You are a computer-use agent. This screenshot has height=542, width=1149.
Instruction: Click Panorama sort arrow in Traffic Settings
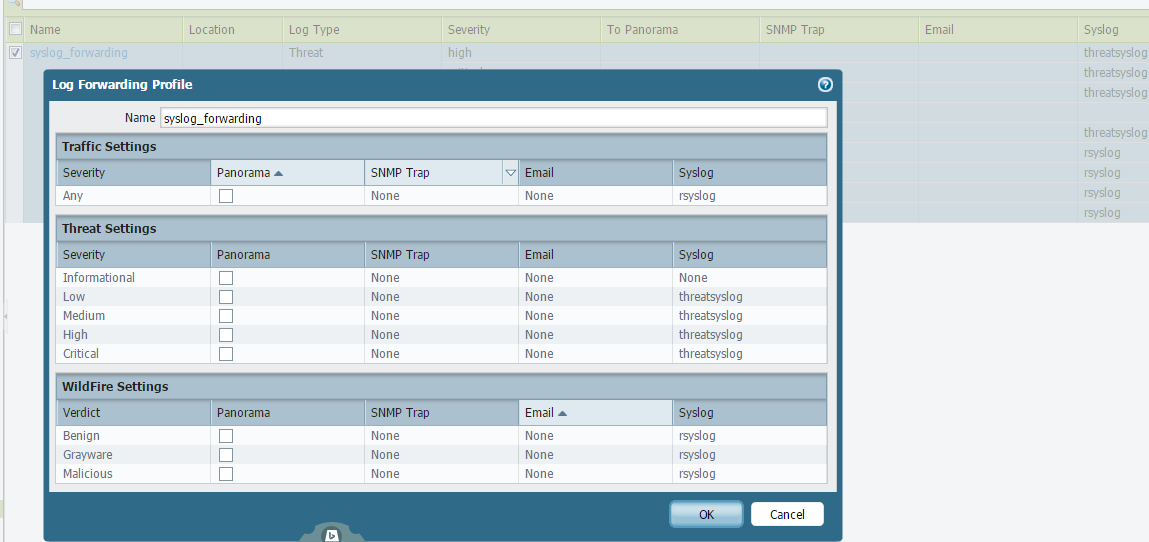tap(278, 173)
